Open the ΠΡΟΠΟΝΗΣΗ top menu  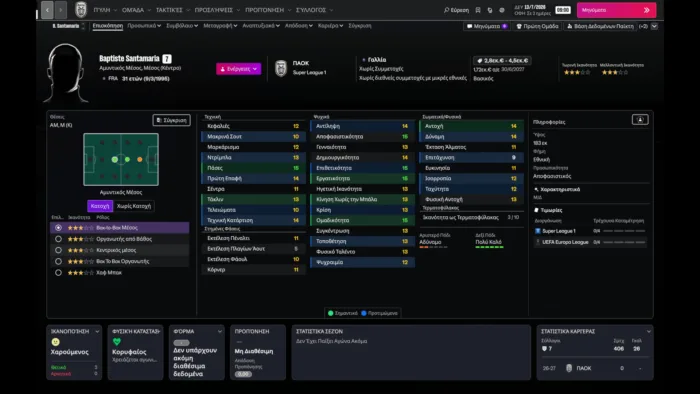268,10
